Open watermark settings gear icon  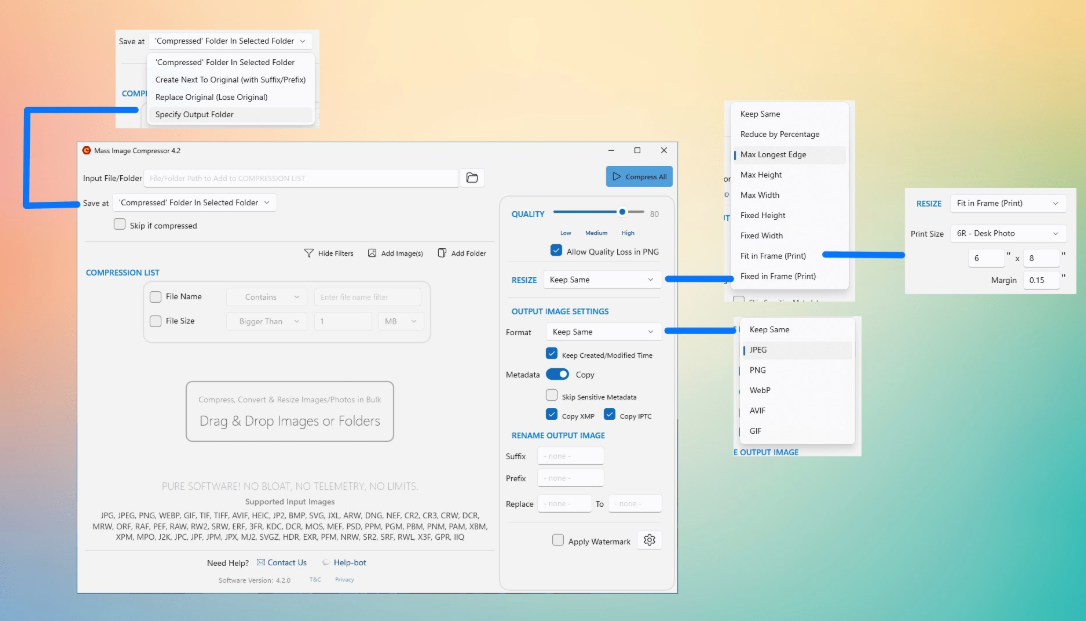(649, 541)
